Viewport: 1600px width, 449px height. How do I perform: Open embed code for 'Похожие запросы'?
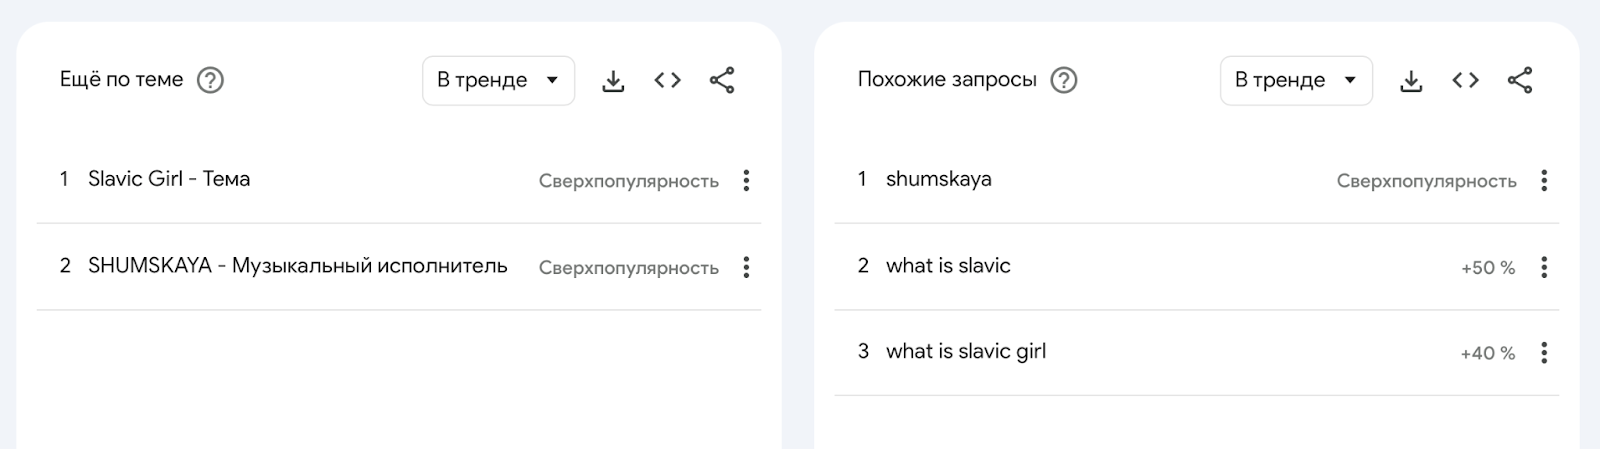click(x=1465, y=80)
